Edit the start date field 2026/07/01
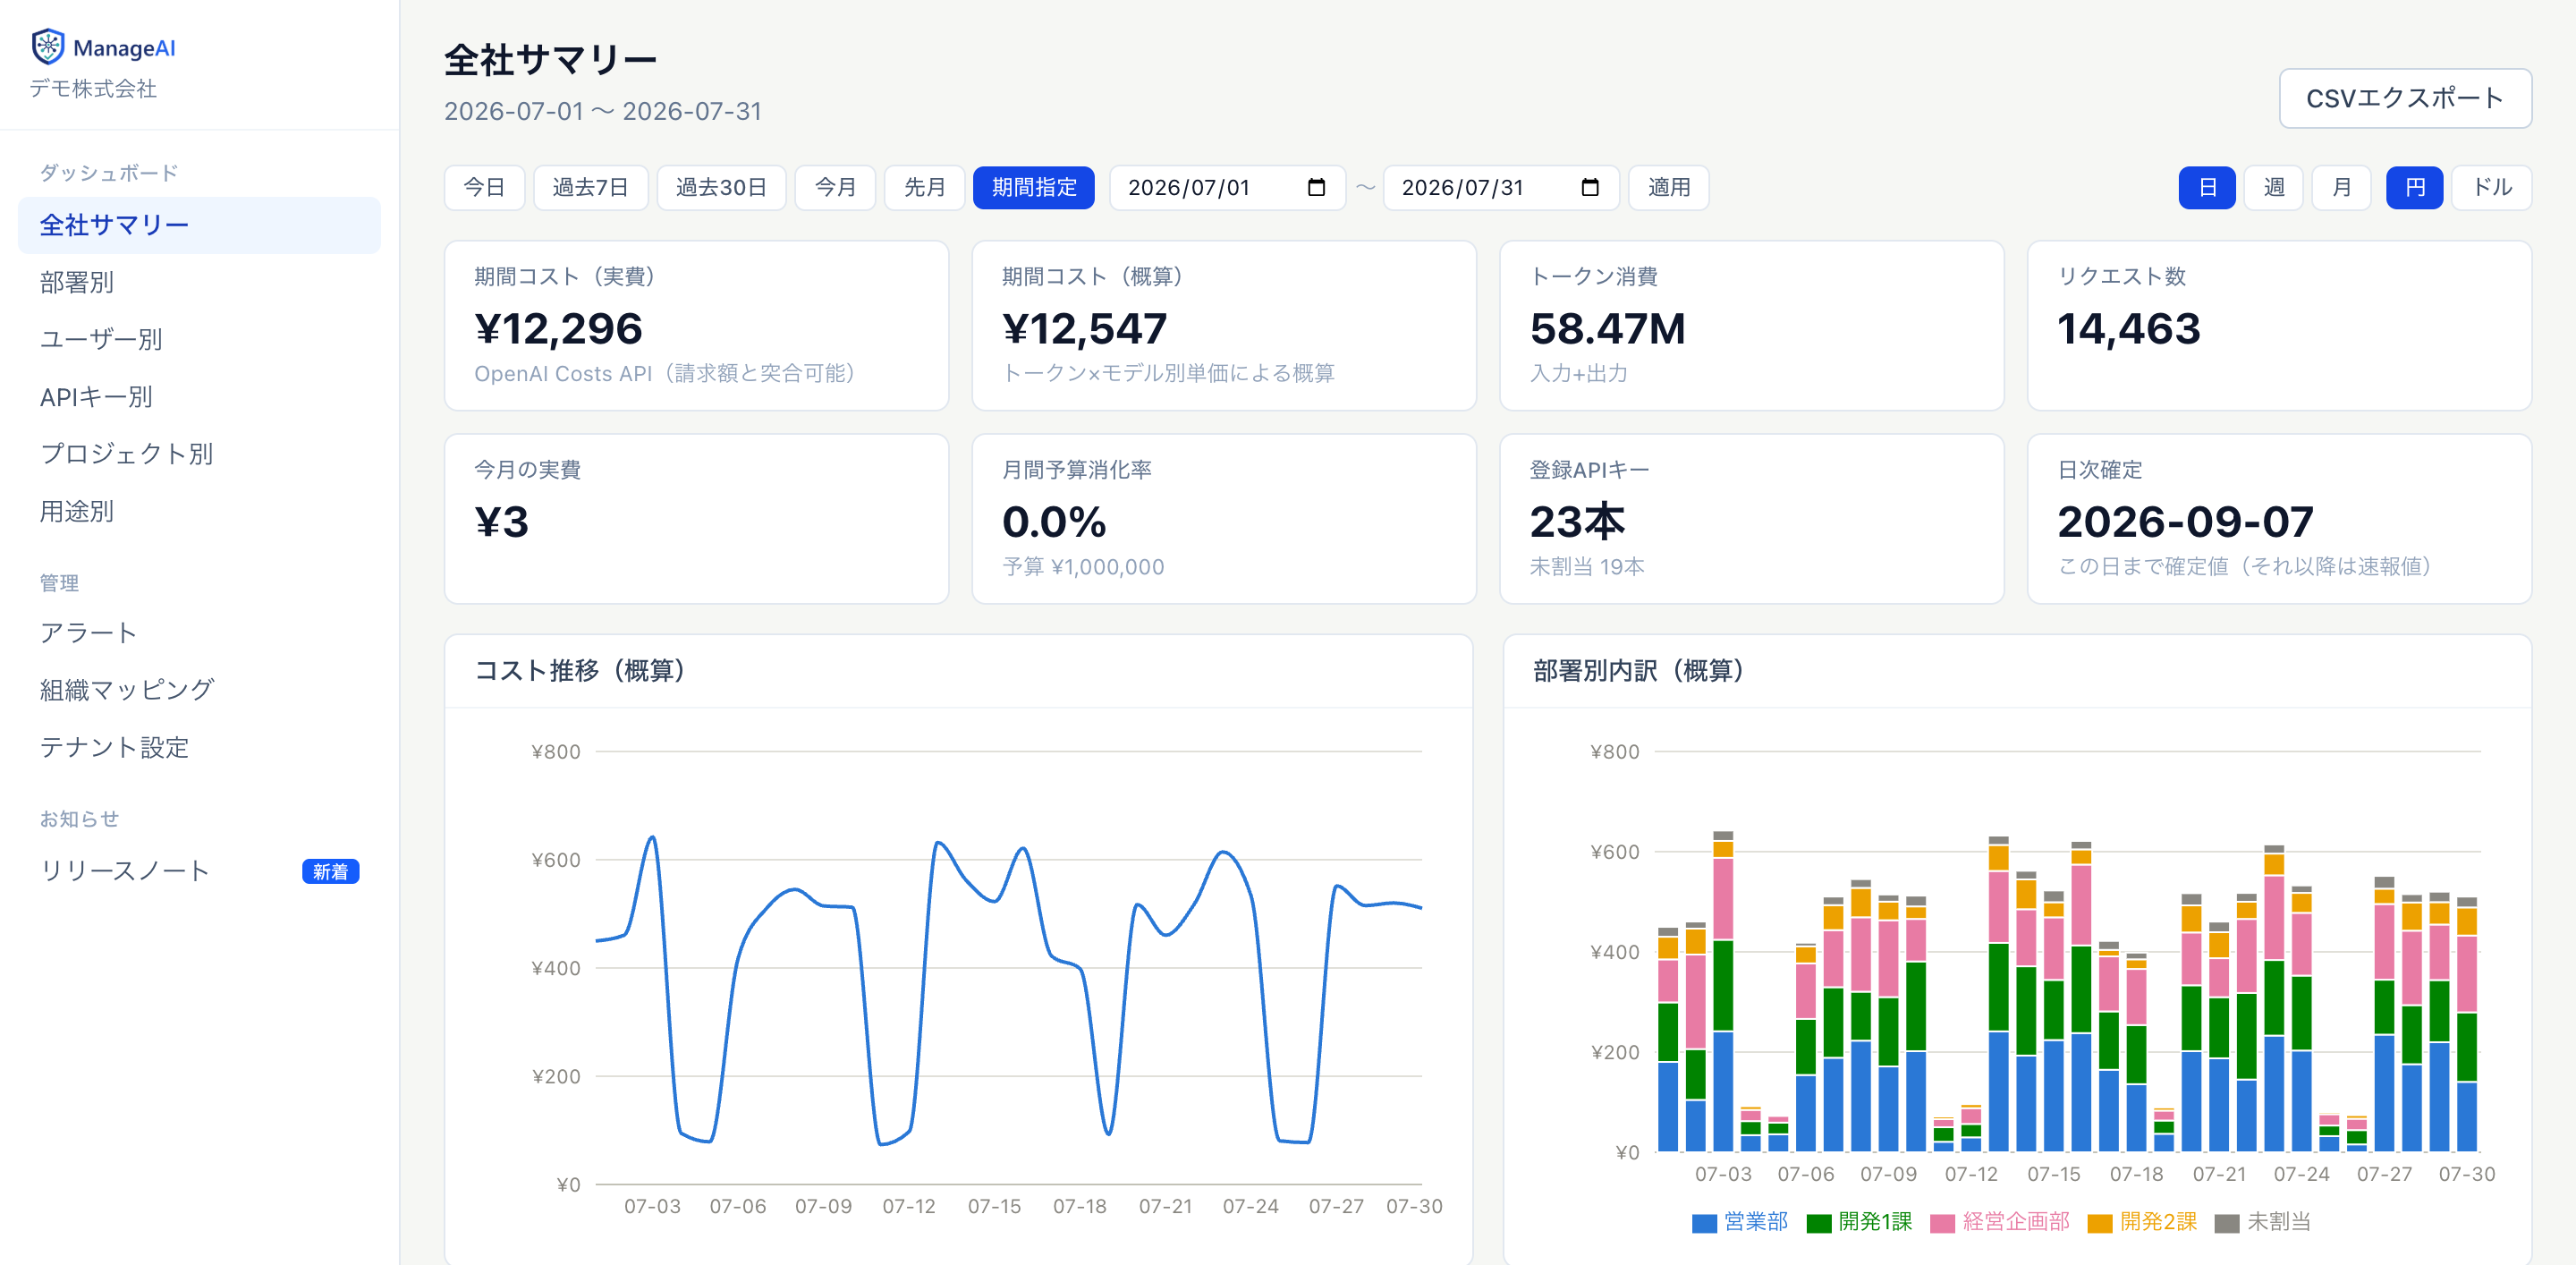The image size is (2576, 1265). coord(1227,187)
